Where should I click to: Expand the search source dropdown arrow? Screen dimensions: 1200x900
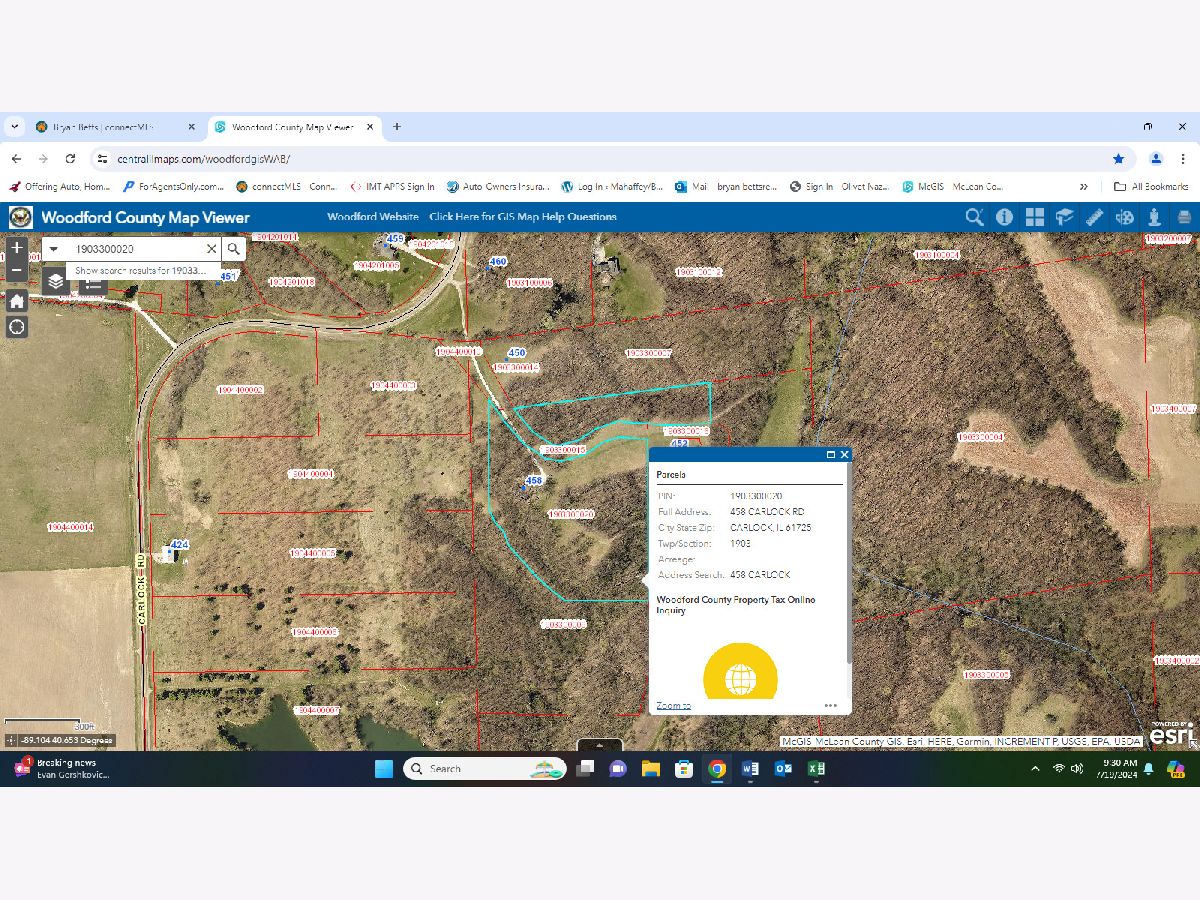click(54, 249)
